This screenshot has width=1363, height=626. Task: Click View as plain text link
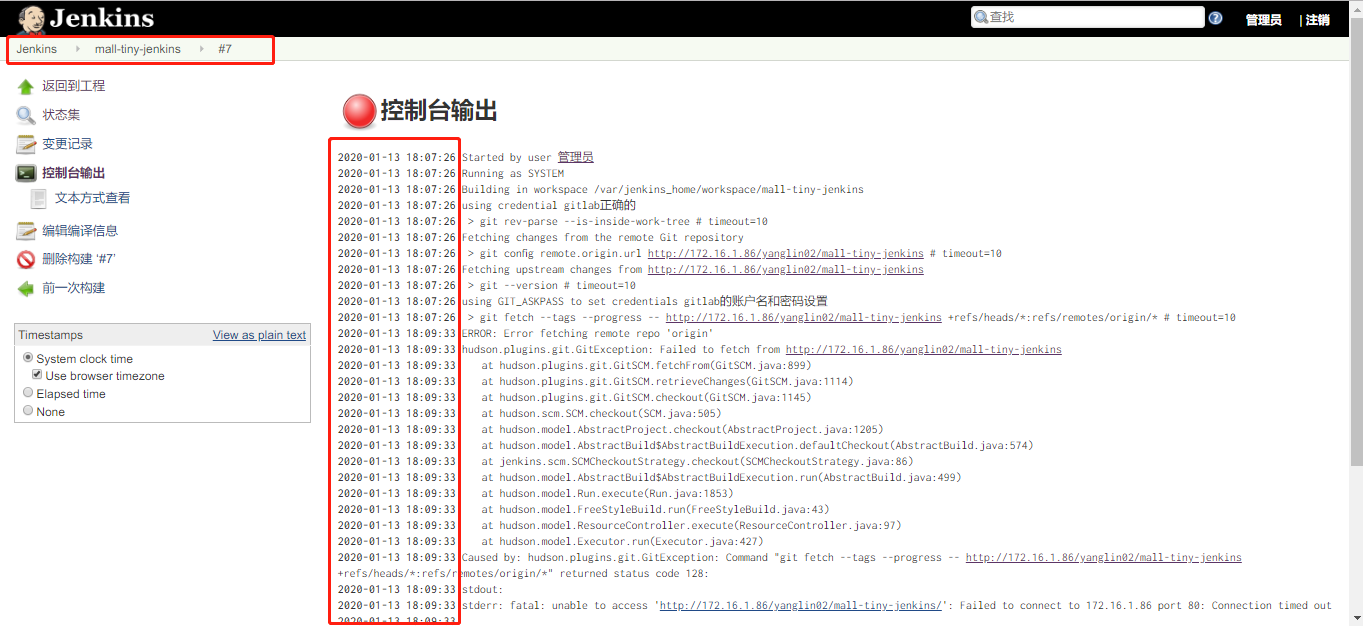(259, 335)
